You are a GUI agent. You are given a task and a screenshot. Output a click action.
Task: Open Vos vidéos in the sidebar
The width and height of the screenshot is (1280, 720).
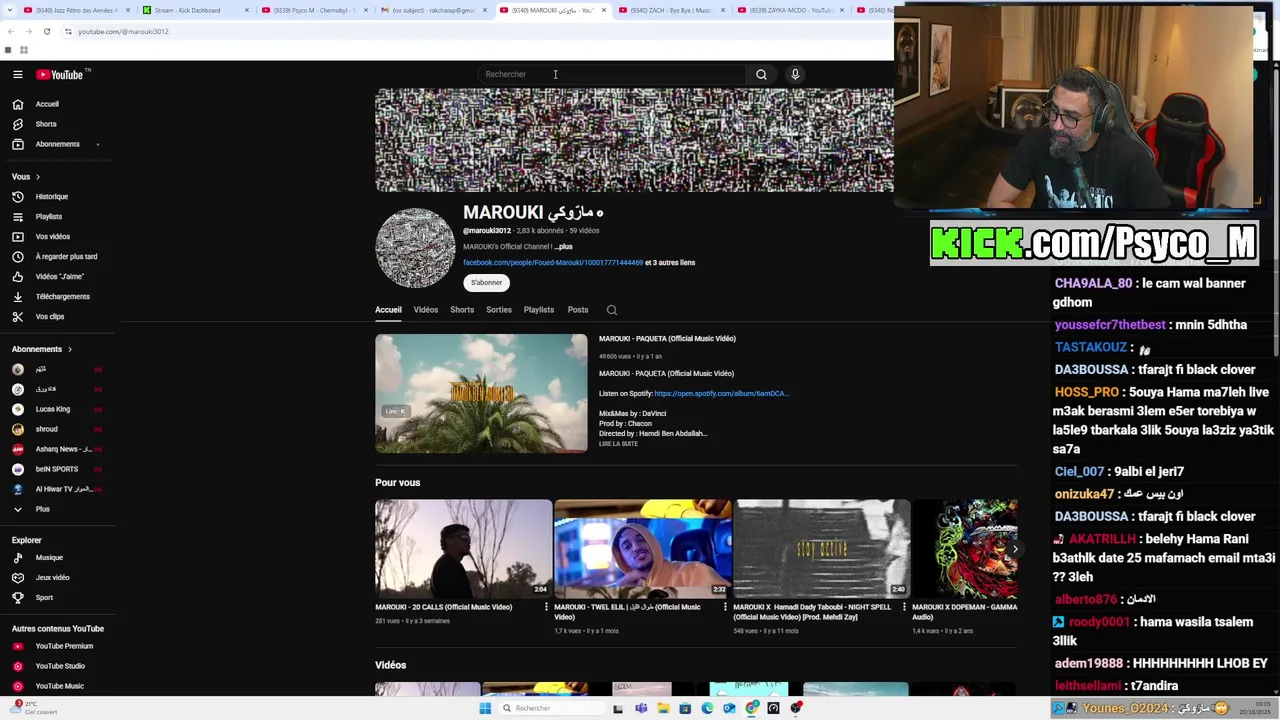click(x=52, y=237)
